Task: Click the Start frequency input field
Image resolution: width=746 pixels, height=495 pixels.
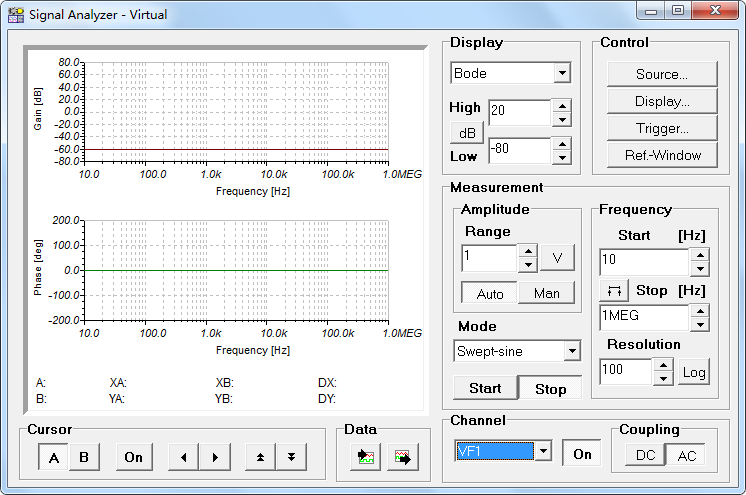Action: [644, 262]
